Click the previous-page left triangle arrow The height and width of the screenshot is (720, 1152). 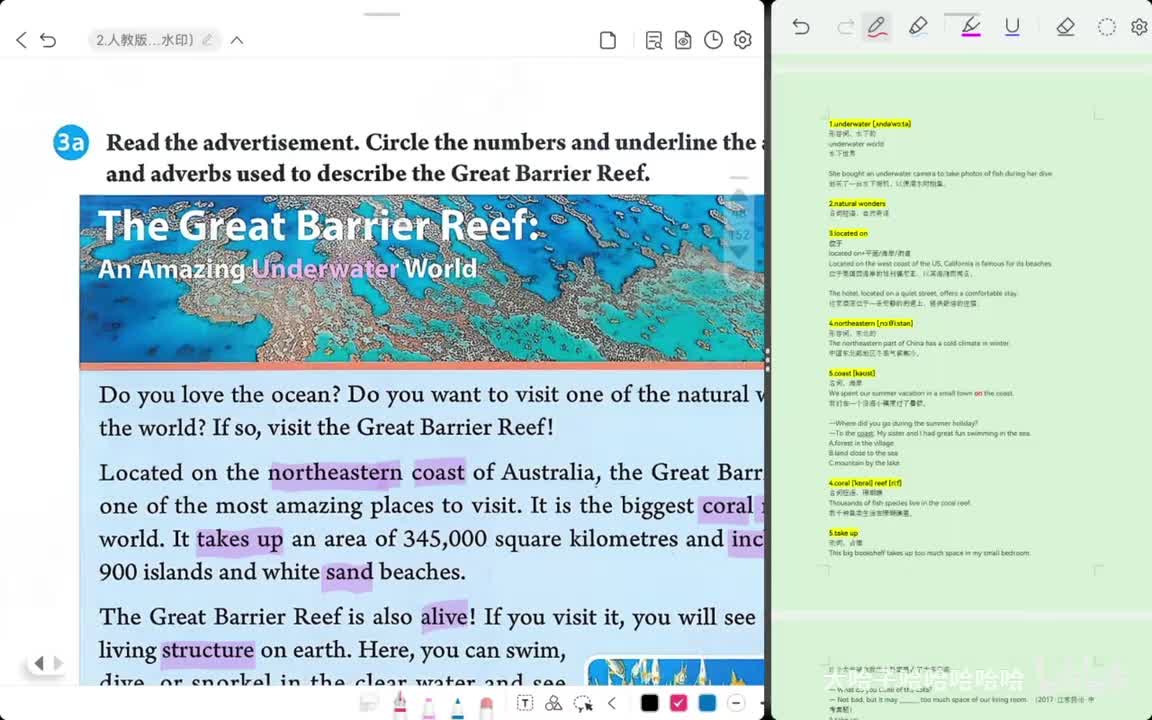(38, 663)
